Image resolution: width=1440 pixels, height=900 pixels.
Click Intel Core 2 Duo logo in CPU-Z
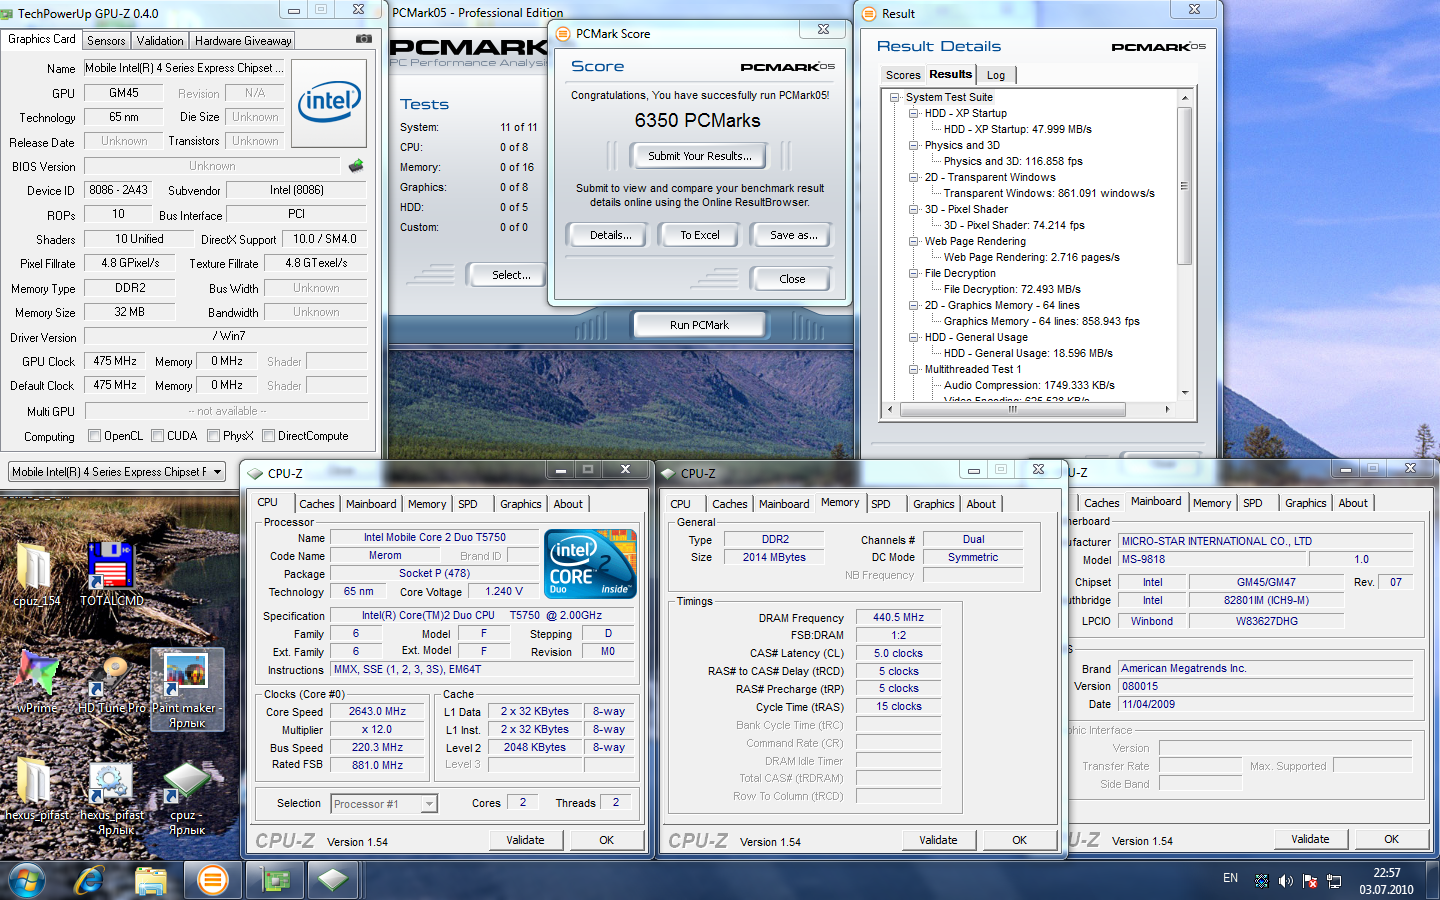pyautogui.click(x=590, y=564)
